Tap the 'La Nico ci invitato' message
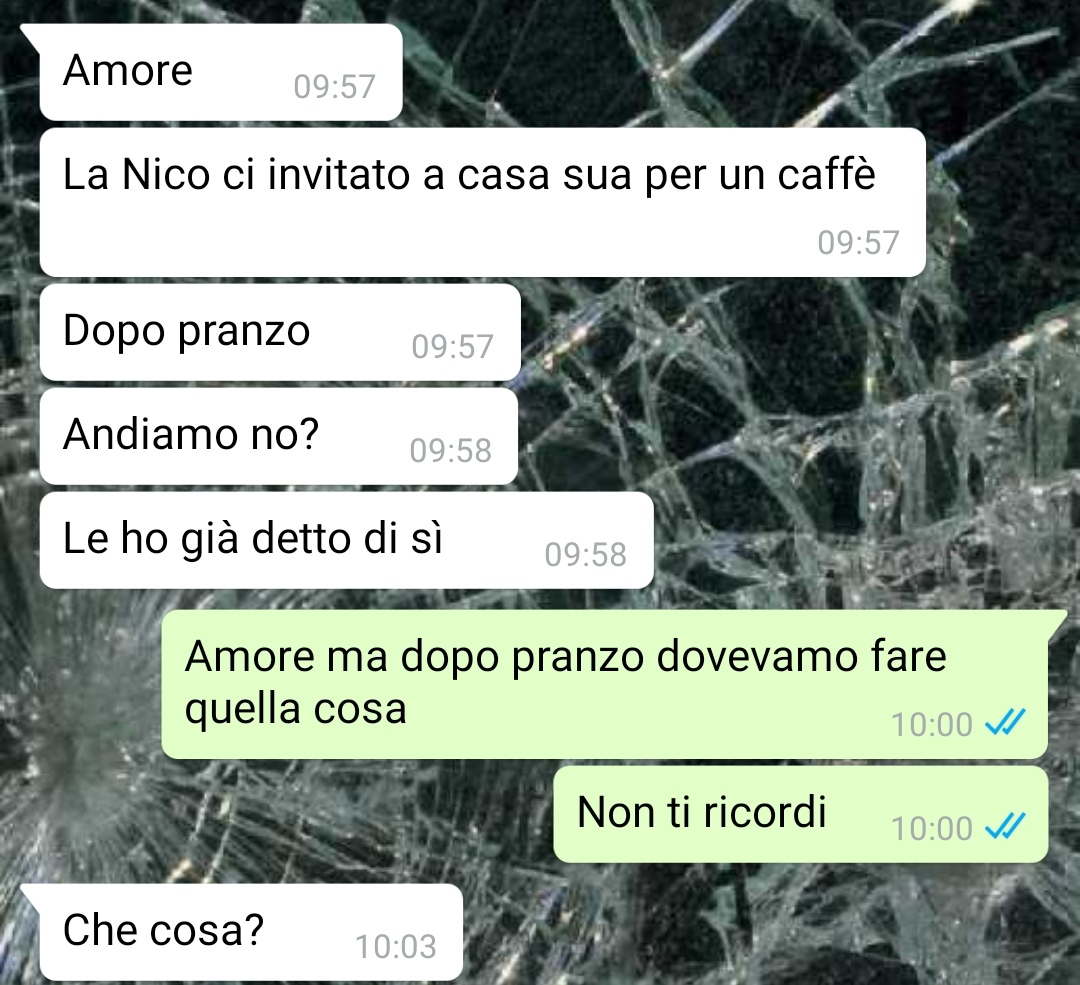Screen dimensions: 1080x985 tap(482, 203)
